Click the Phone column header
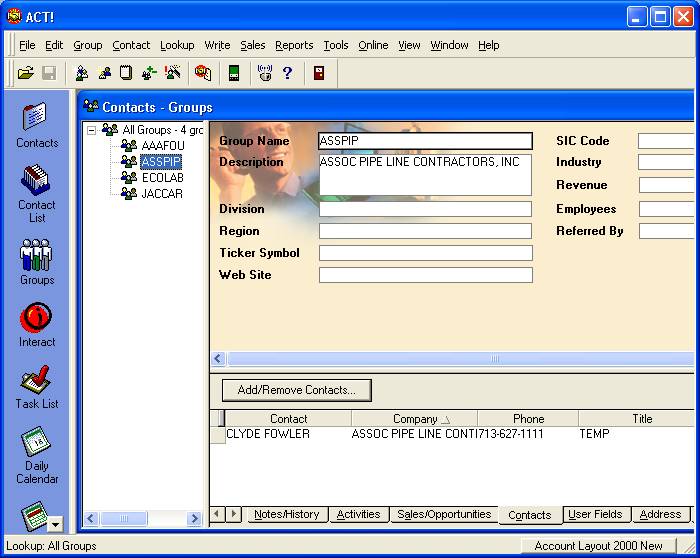This screenshot has width=700, height=558. (x=528, y=419)
